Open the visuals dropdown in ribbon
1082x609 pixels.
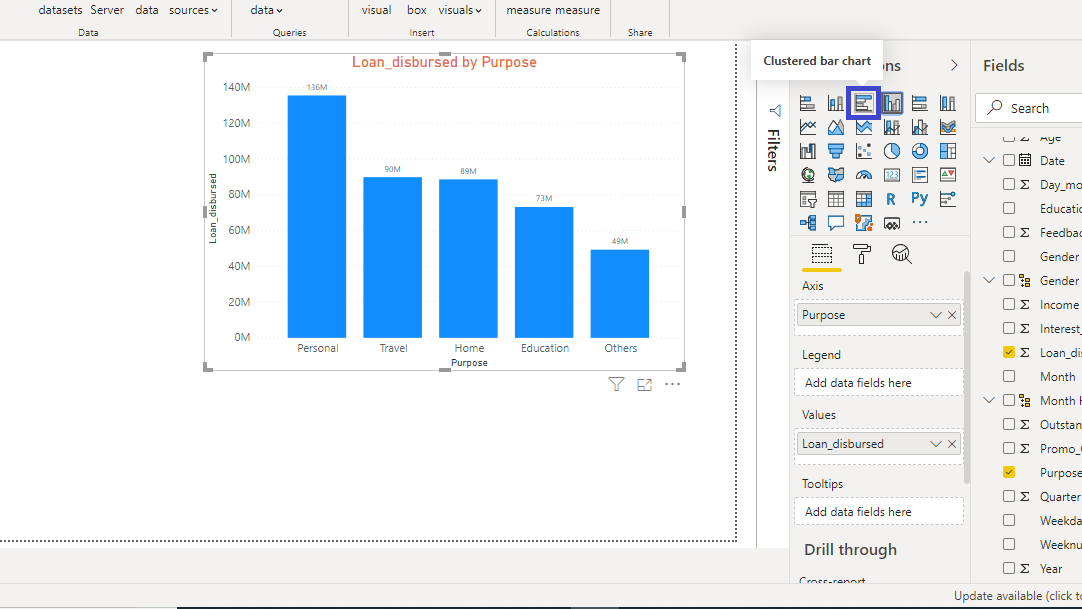[460, 10]
